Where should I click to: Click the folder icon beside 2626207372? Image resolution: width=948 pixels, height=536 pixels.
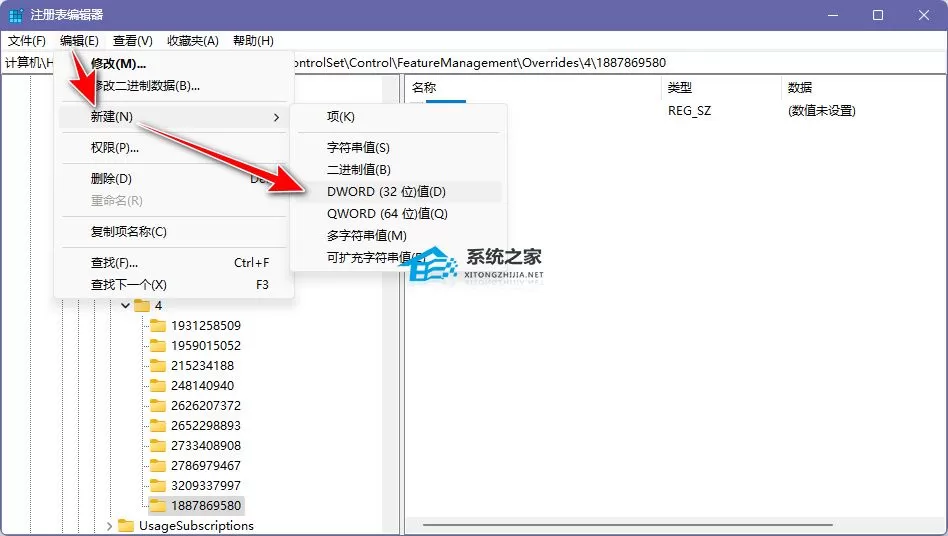(x=158, y=405)
